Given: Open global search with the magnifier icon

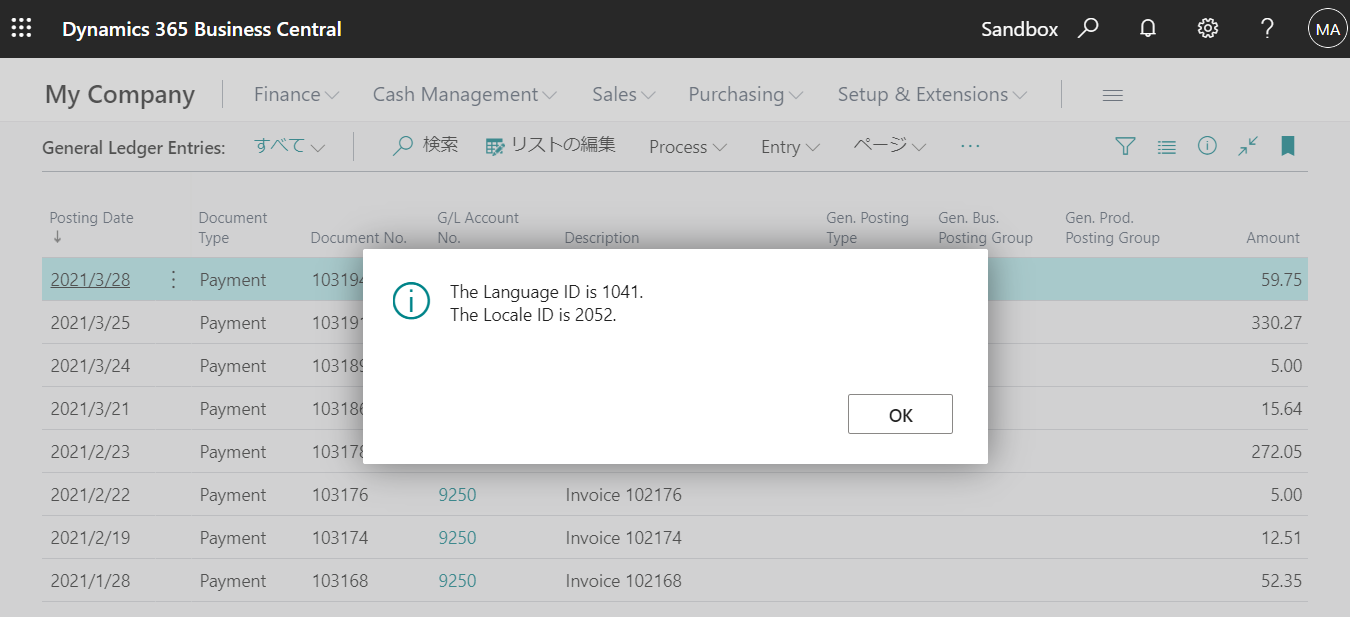Looking at the screenshot, I should coord(1088,28).
